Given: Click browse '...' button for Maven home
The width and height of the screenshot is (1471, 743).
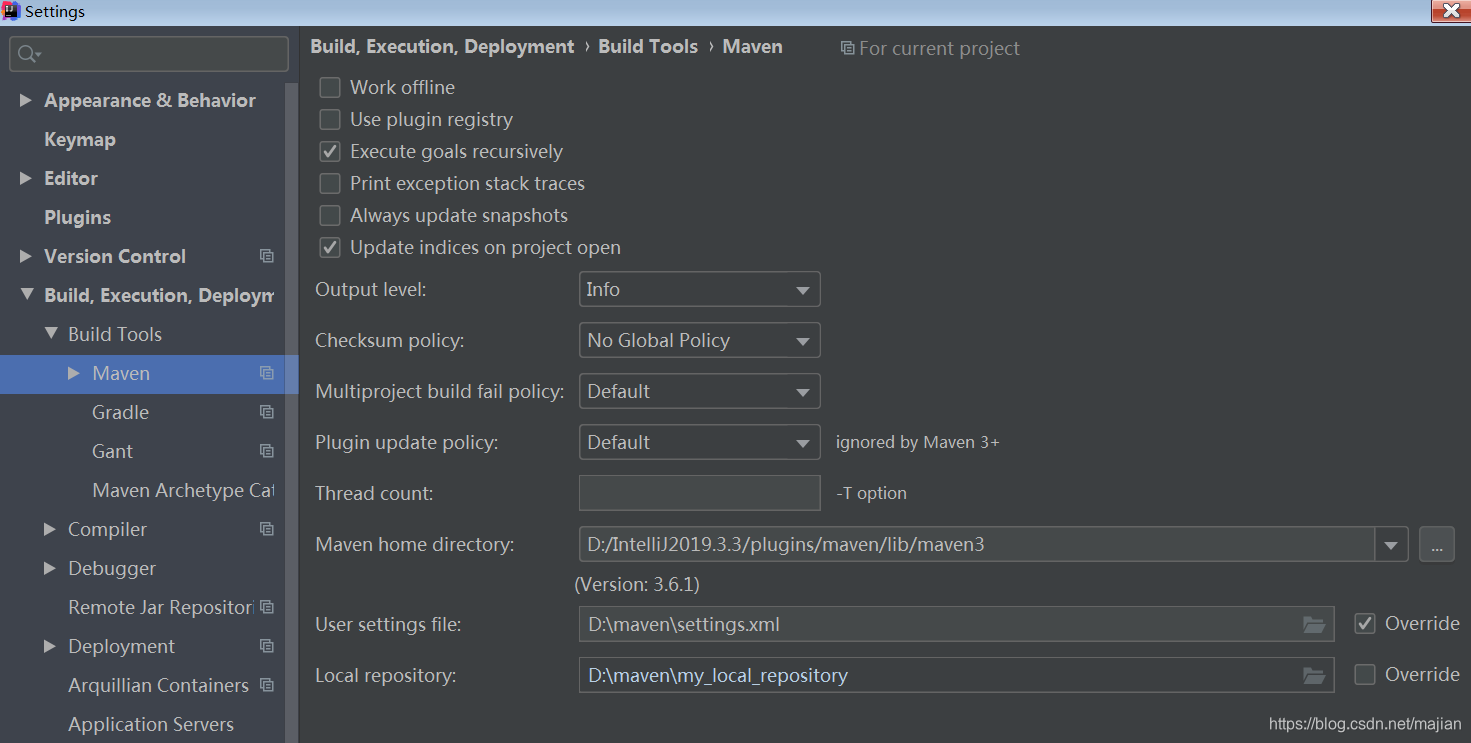Looking at the screenshot, I should coord(1437,545).
